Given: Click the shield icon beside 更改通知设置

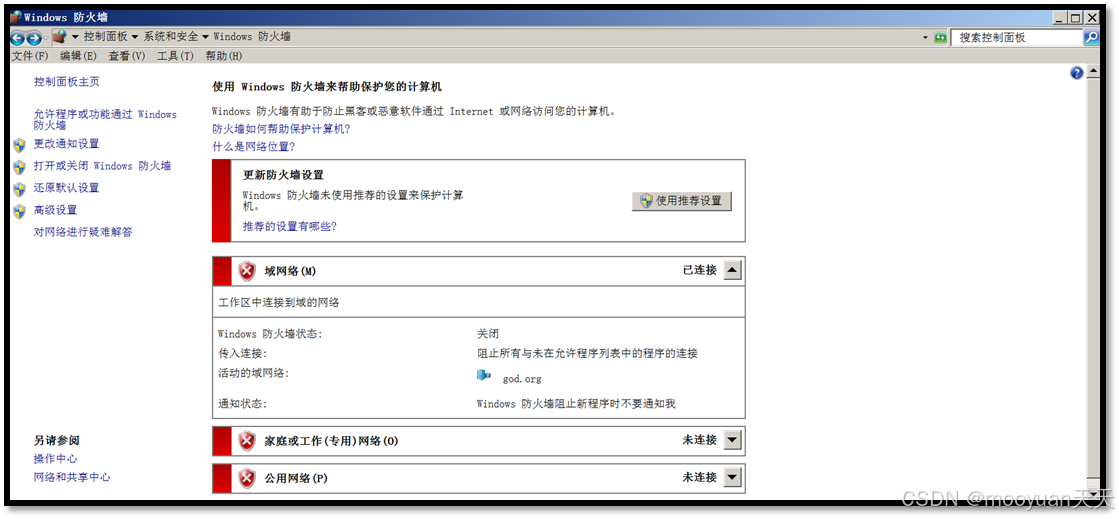Looking at the screenshot, I should [19, 145].
